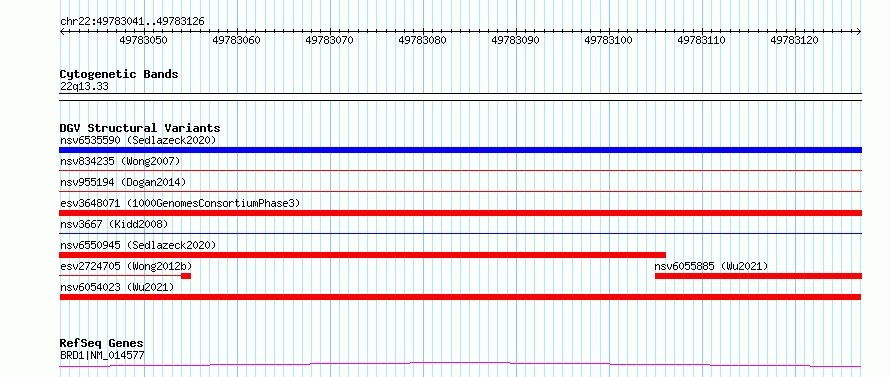Click the esv3648071 (1000GenomesConsortiumPhase3) label
Image resolution: width=890 pixels, height=377 pixels.
(180, 203)
